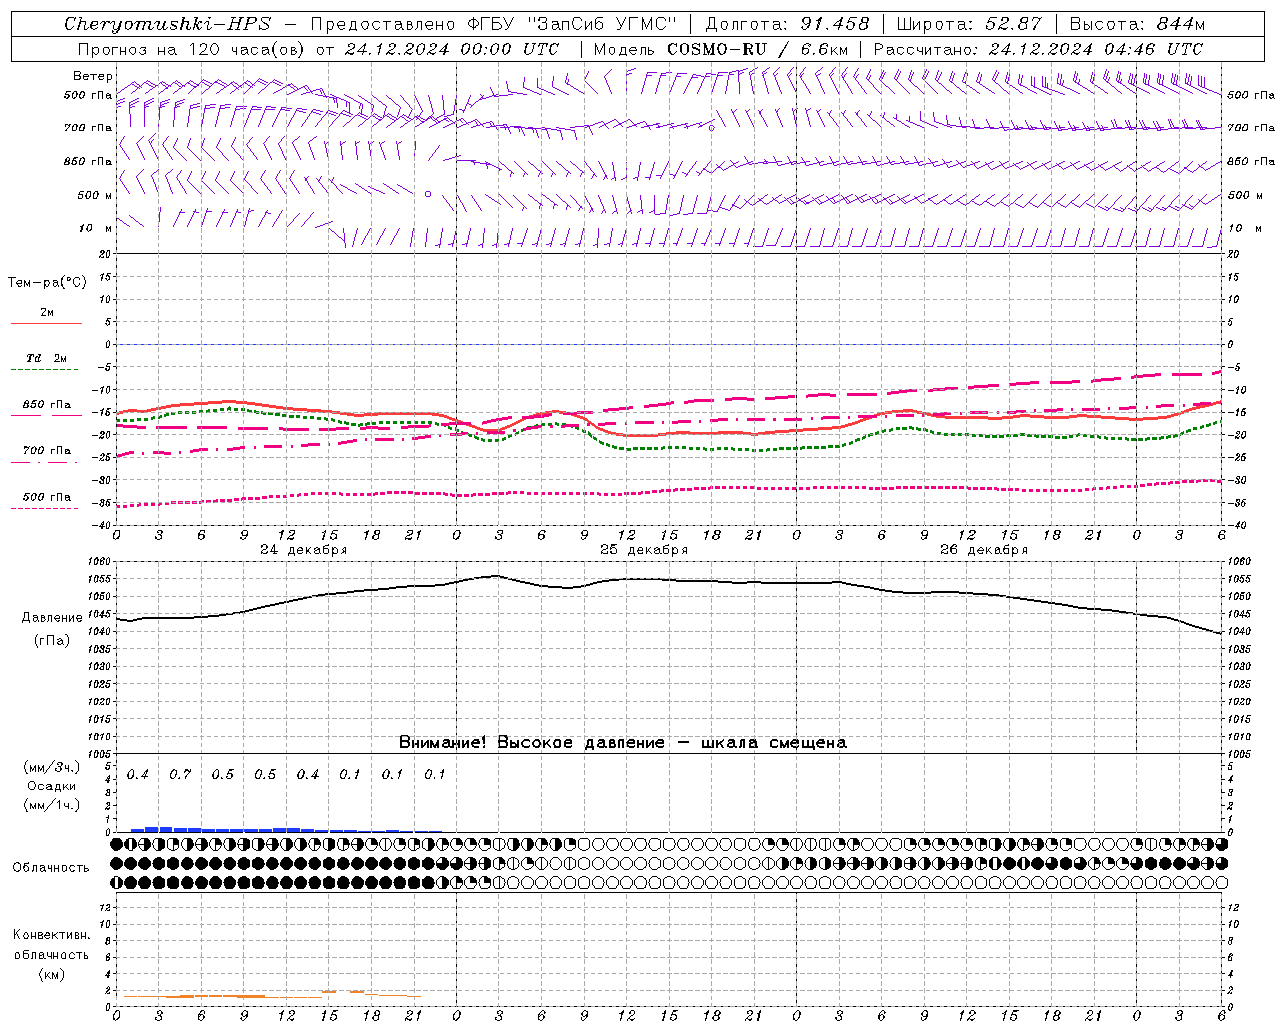Click the Тем-ра(°C) temperature label
1280x1024 pixels.
coord(47,283)
